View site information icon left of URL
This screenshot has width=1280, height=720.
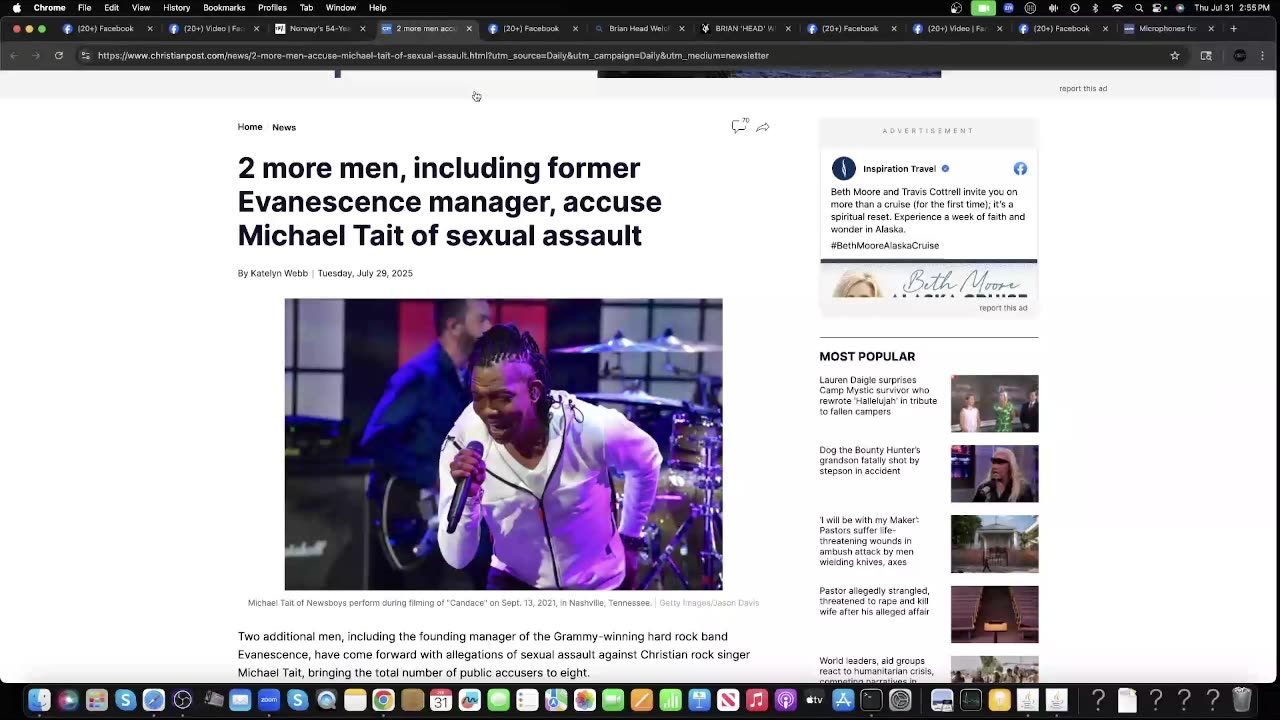[x=85, y=56]
